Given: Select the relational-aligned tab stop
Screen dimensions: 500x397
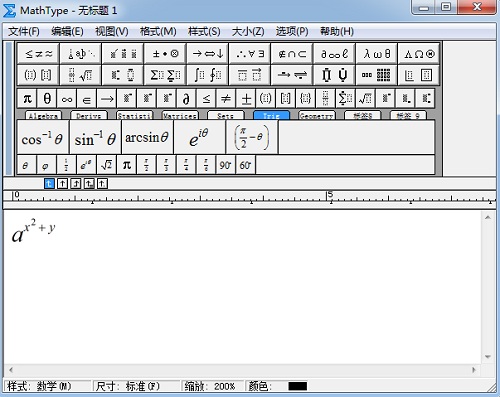Looking at the screenshot, I should [x=89, y=183].
